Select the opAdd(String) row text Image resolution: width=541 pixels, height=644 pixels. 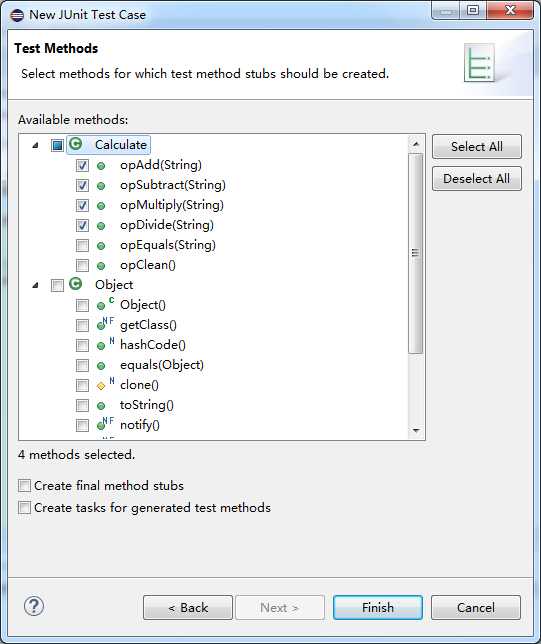point(161,165)
